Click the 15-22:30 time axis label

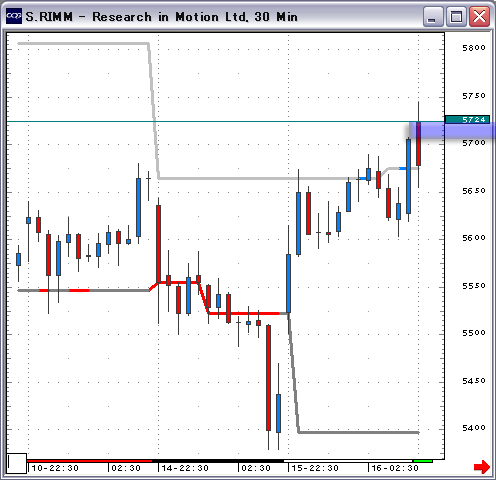tap(315, 468)
